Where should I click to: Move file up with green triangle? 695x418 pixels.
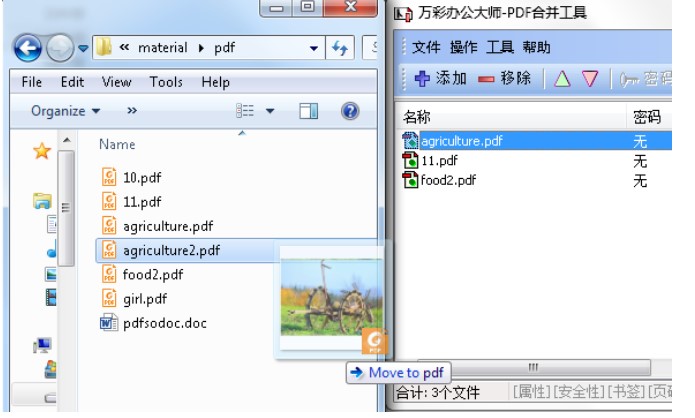tap(562, 79)
